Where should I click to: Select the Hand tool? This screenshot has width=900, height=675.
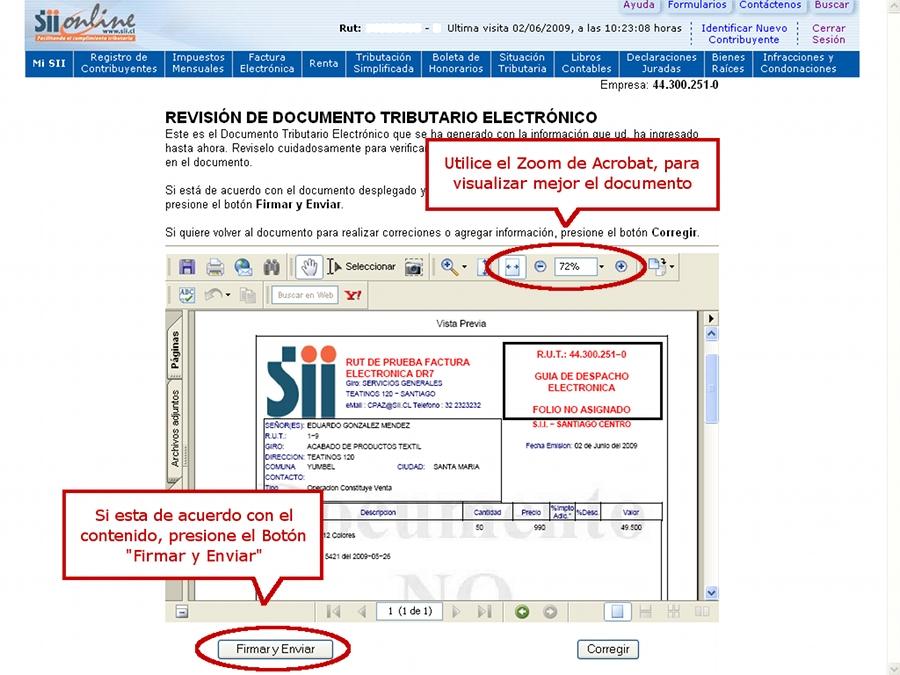309,267
